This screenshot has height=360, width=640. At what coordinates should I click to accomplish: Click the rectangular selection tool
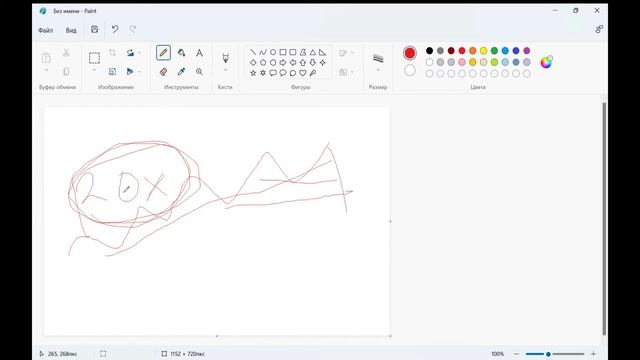point(94,58)
